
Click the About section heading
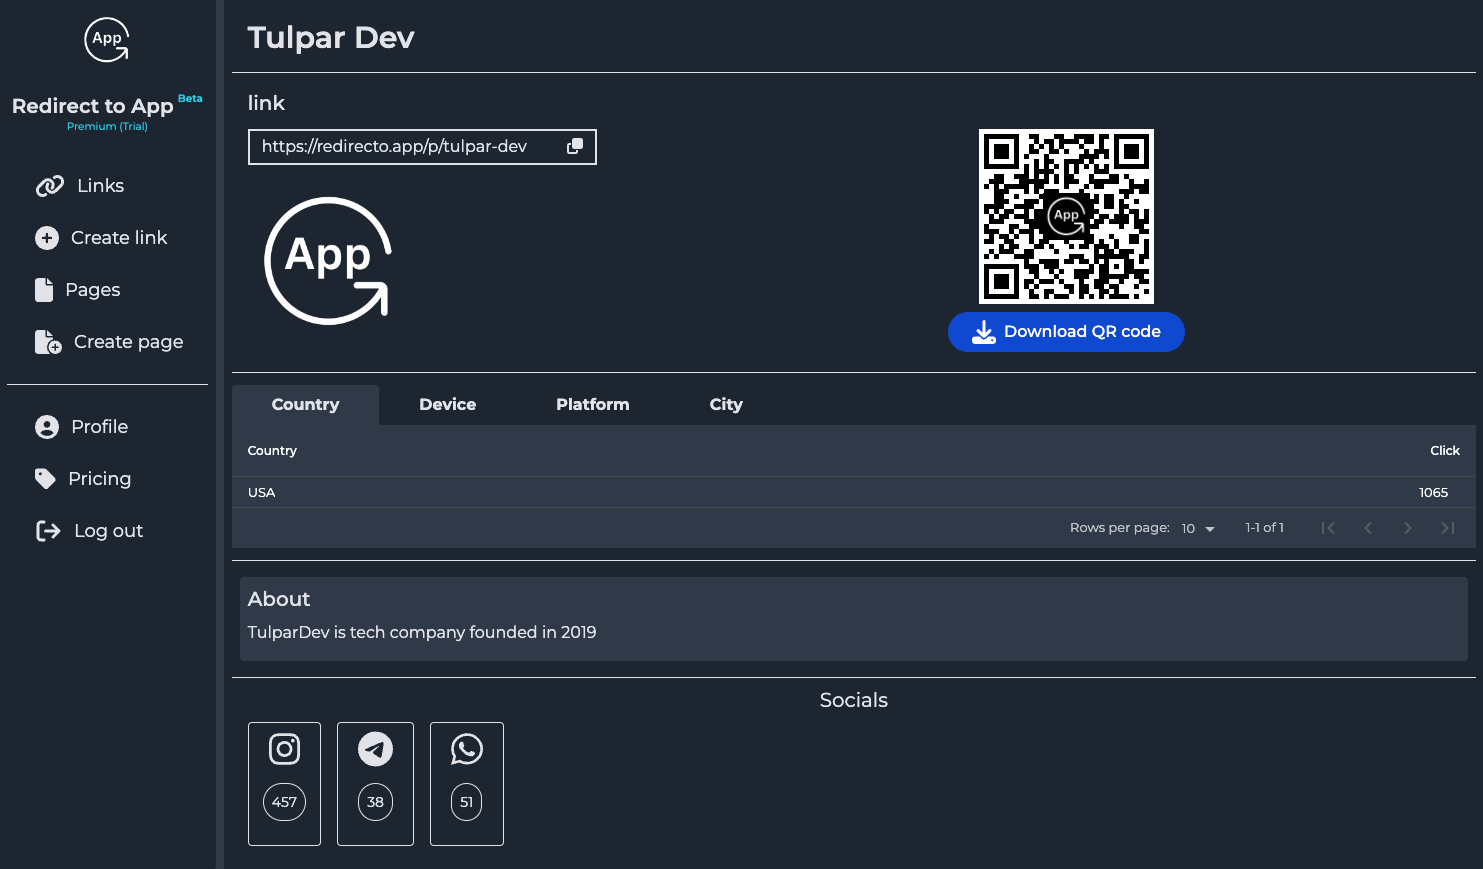pos(279,599)
